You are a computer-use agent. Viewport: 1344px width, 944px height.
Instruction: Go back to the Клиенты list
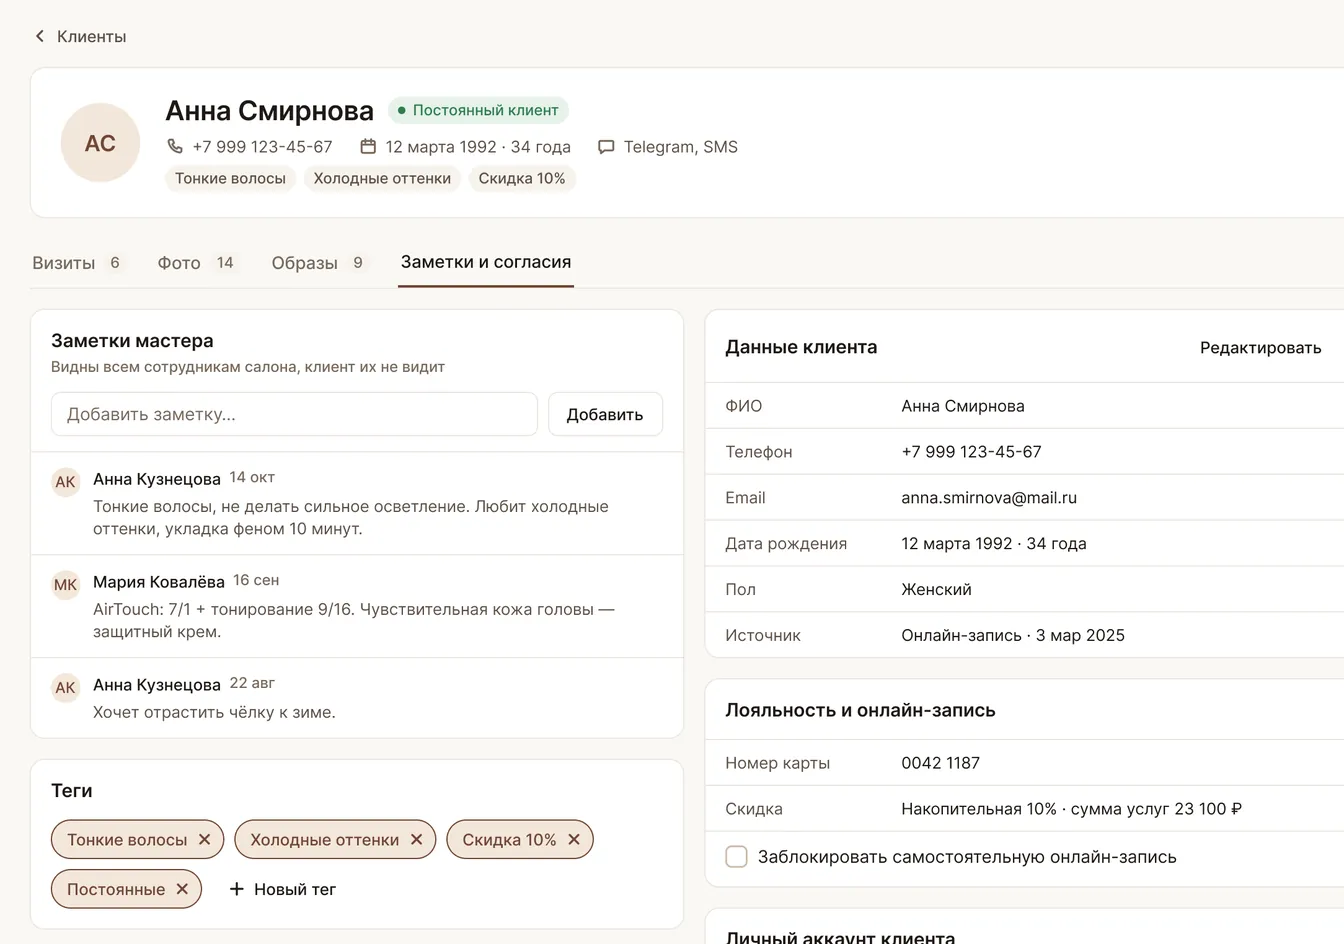pyautogui.click(x=91, y=36)
